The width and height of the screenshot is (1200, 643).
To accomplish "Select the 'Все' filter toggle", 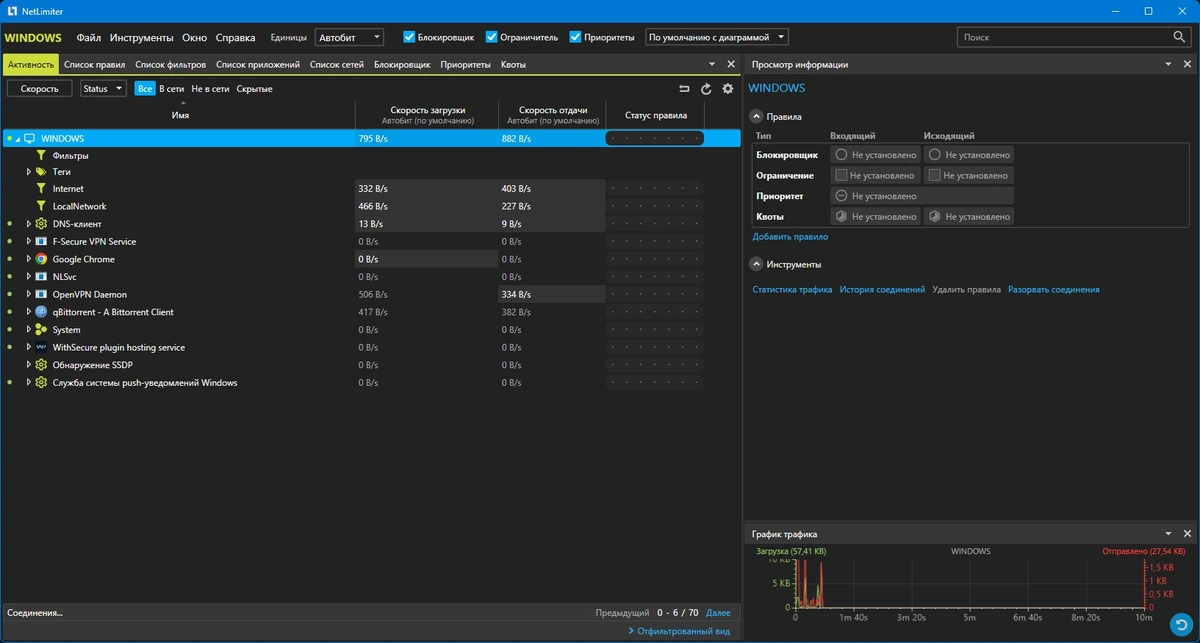I will (x=145, y=89).
